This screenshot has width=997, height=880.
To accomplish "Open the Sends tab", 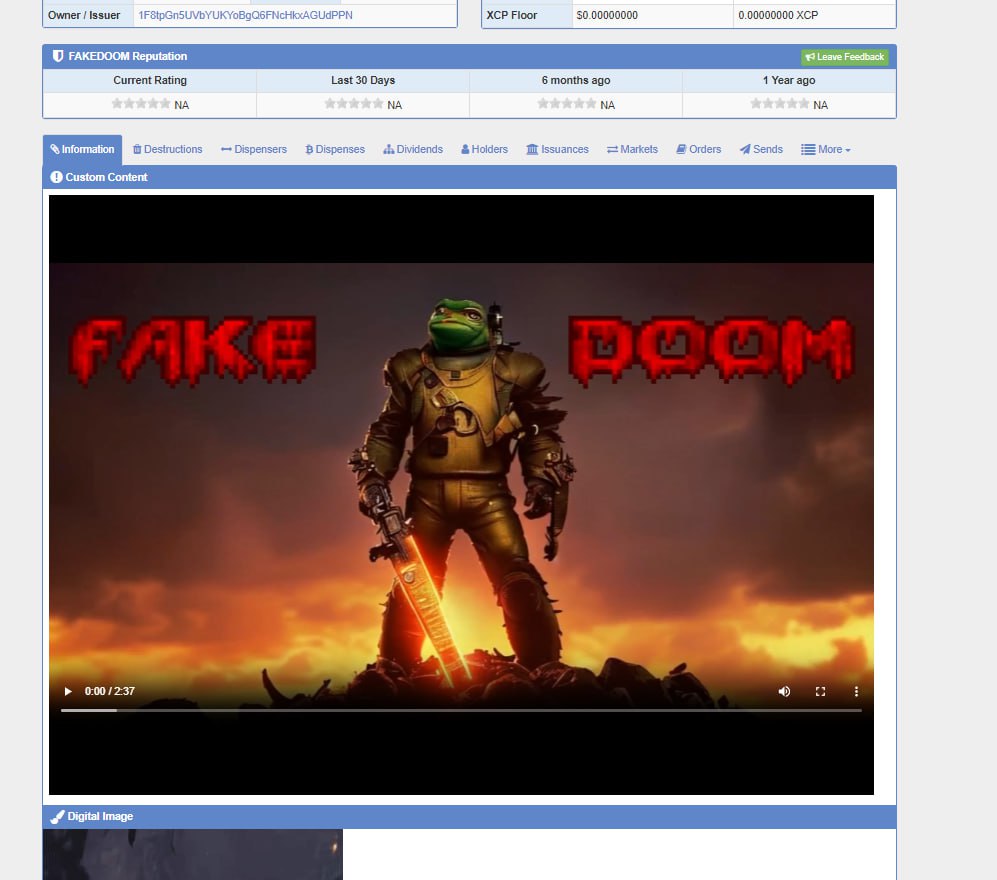I will (761, 149).
